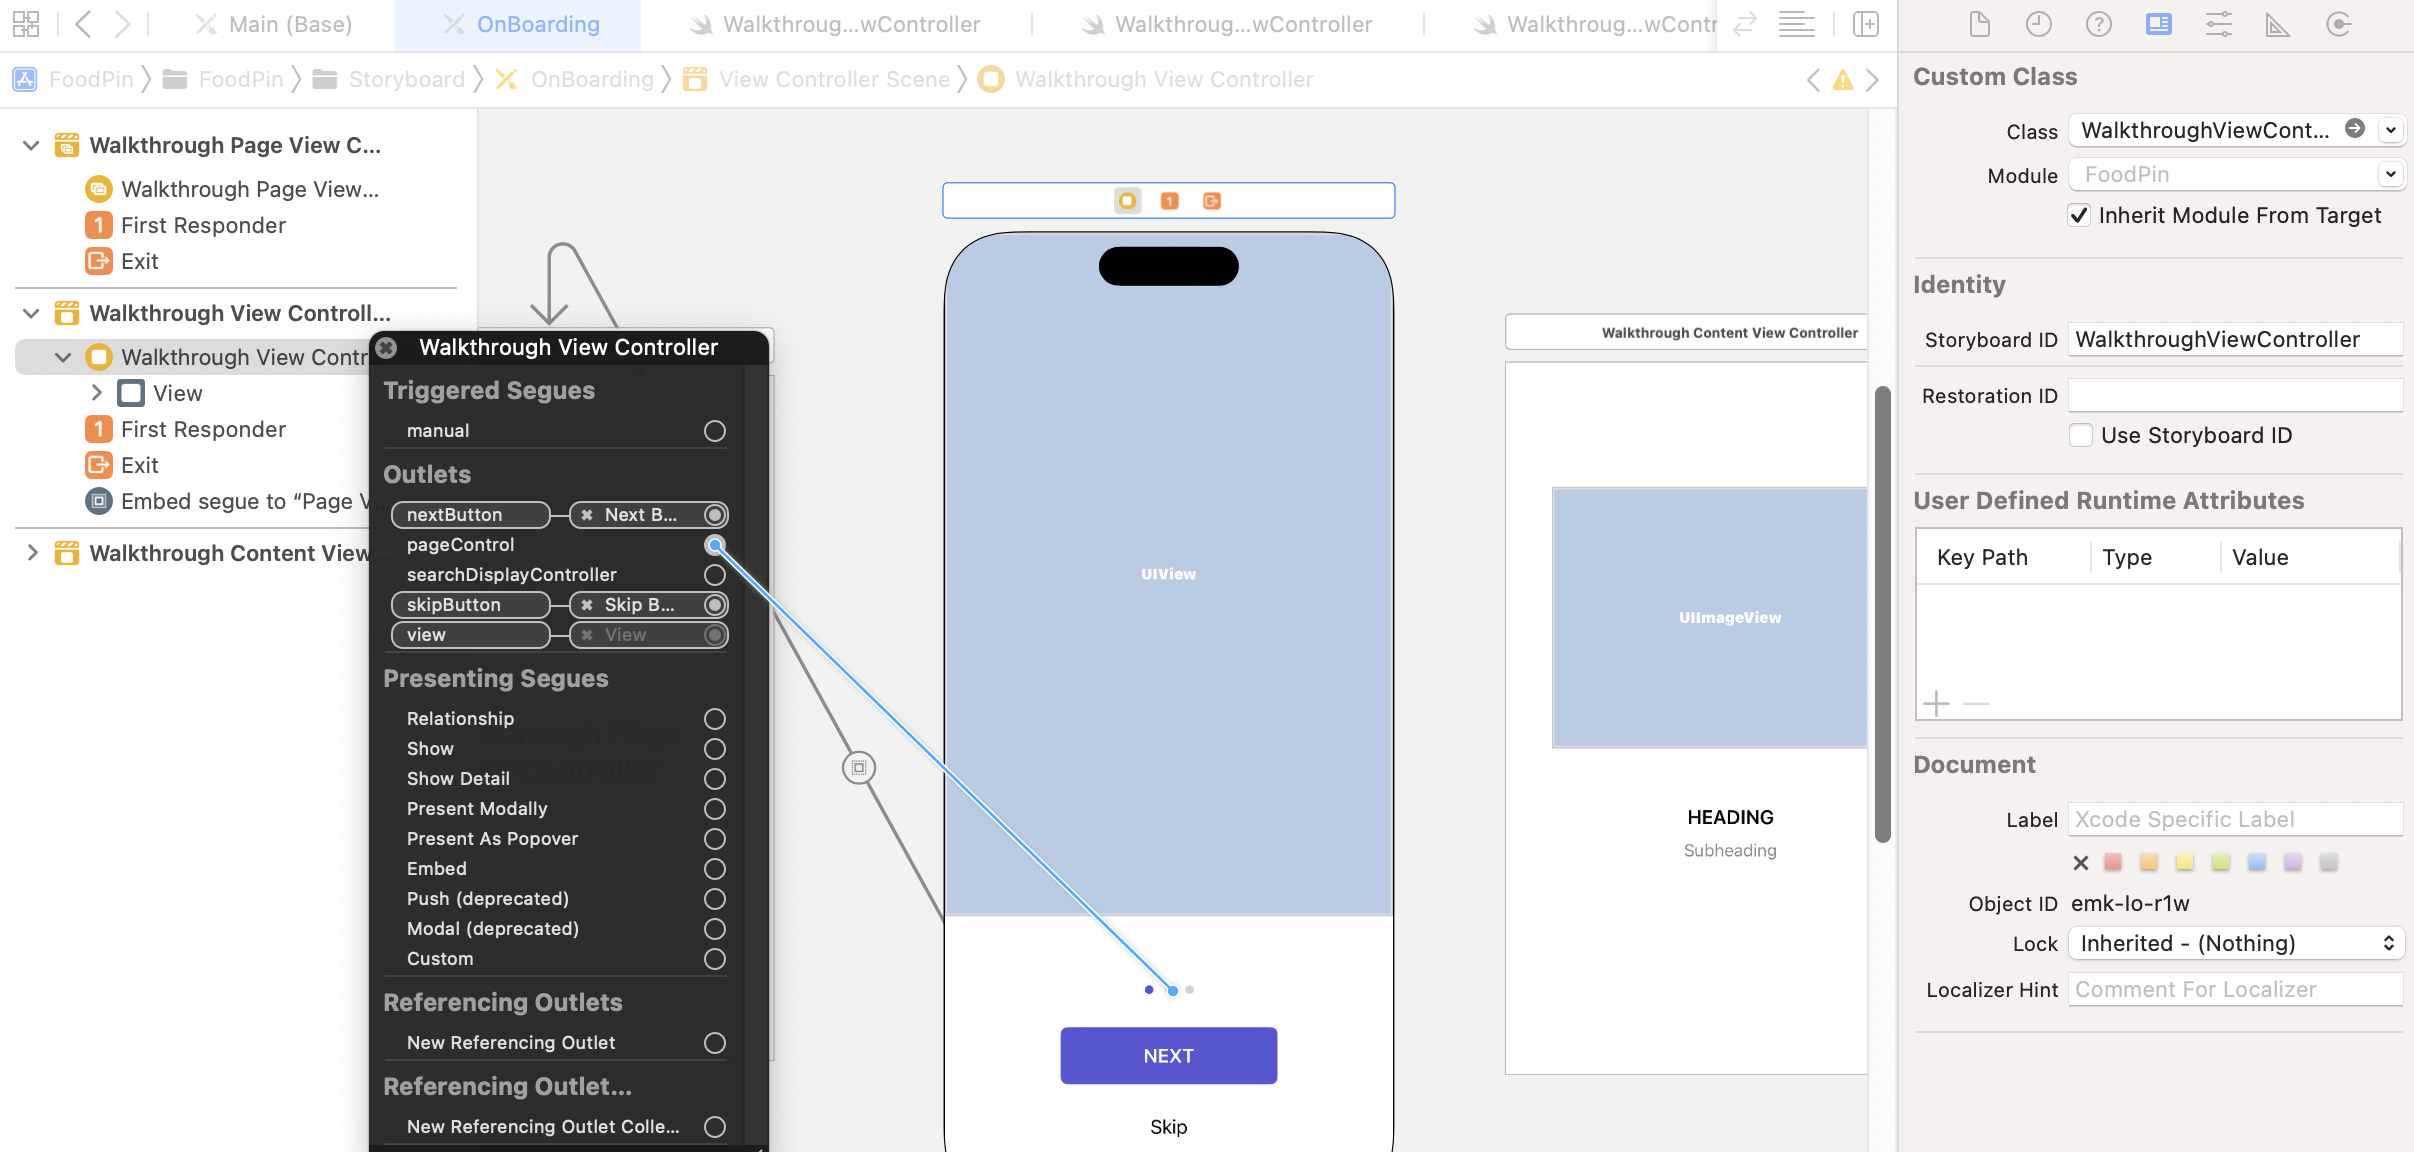
Task: Click the back navigation arrow
Action: 85,24
